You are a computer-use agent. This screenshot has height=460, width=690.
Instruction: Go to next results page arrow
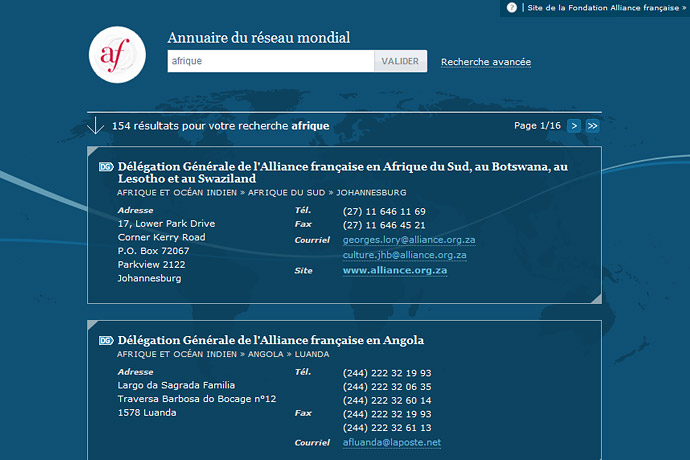574,126
